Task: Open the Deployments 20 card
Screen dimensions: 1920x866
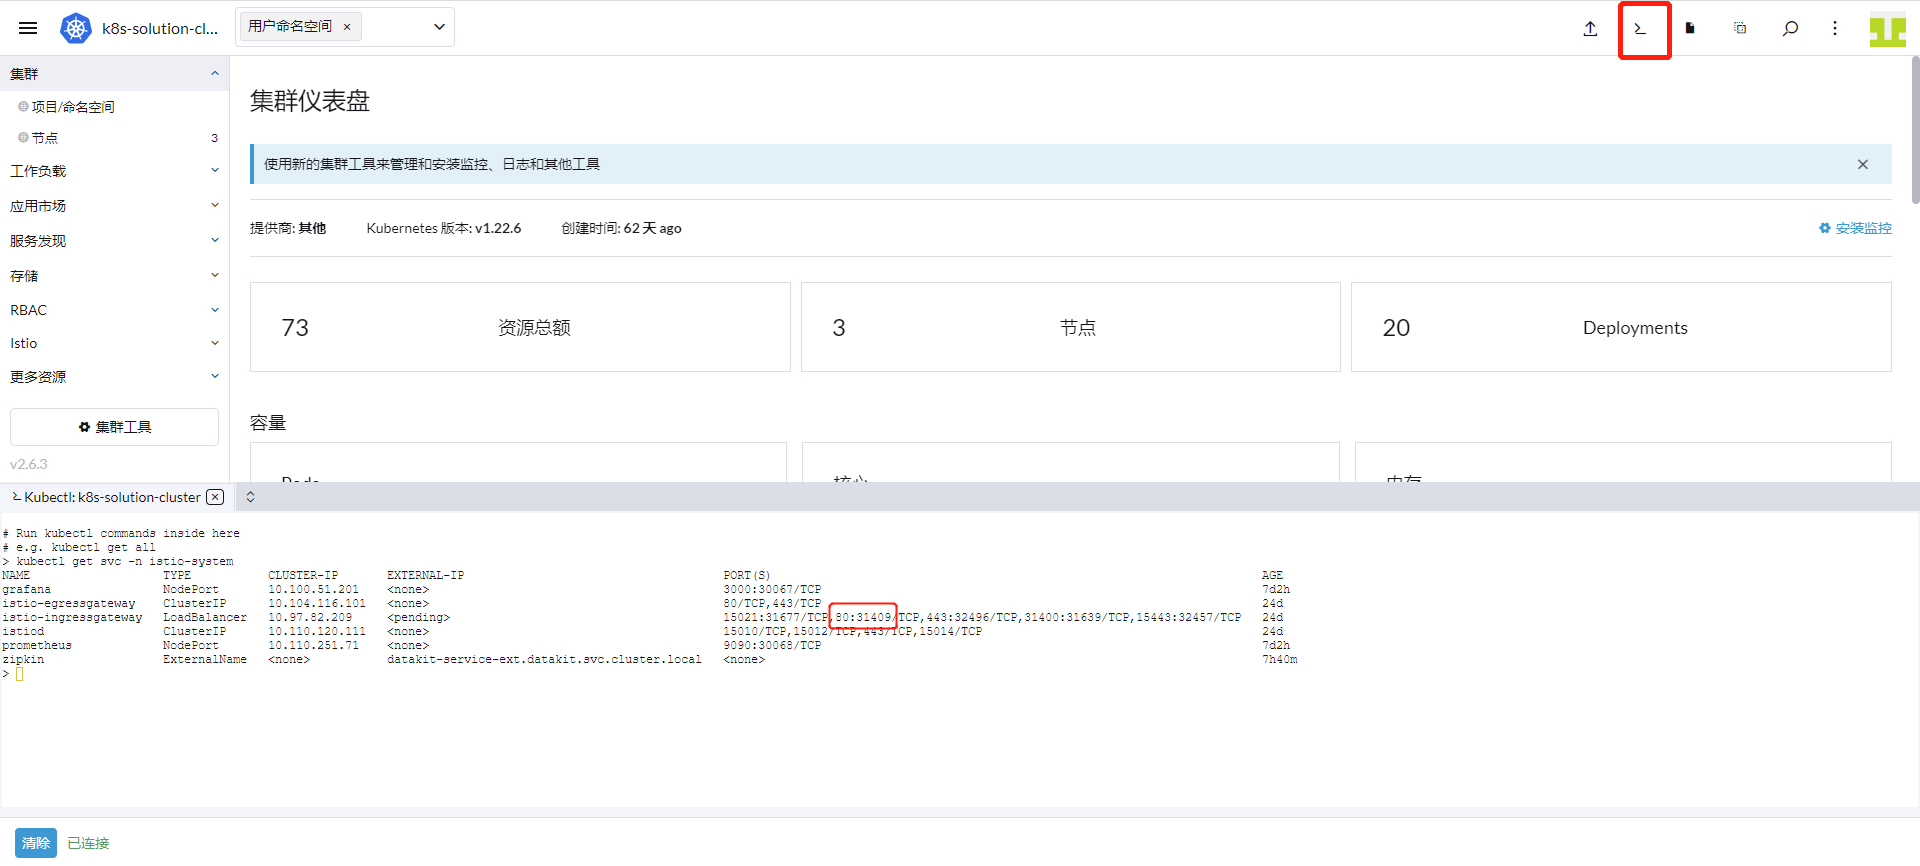Action: pos(1621,327)
